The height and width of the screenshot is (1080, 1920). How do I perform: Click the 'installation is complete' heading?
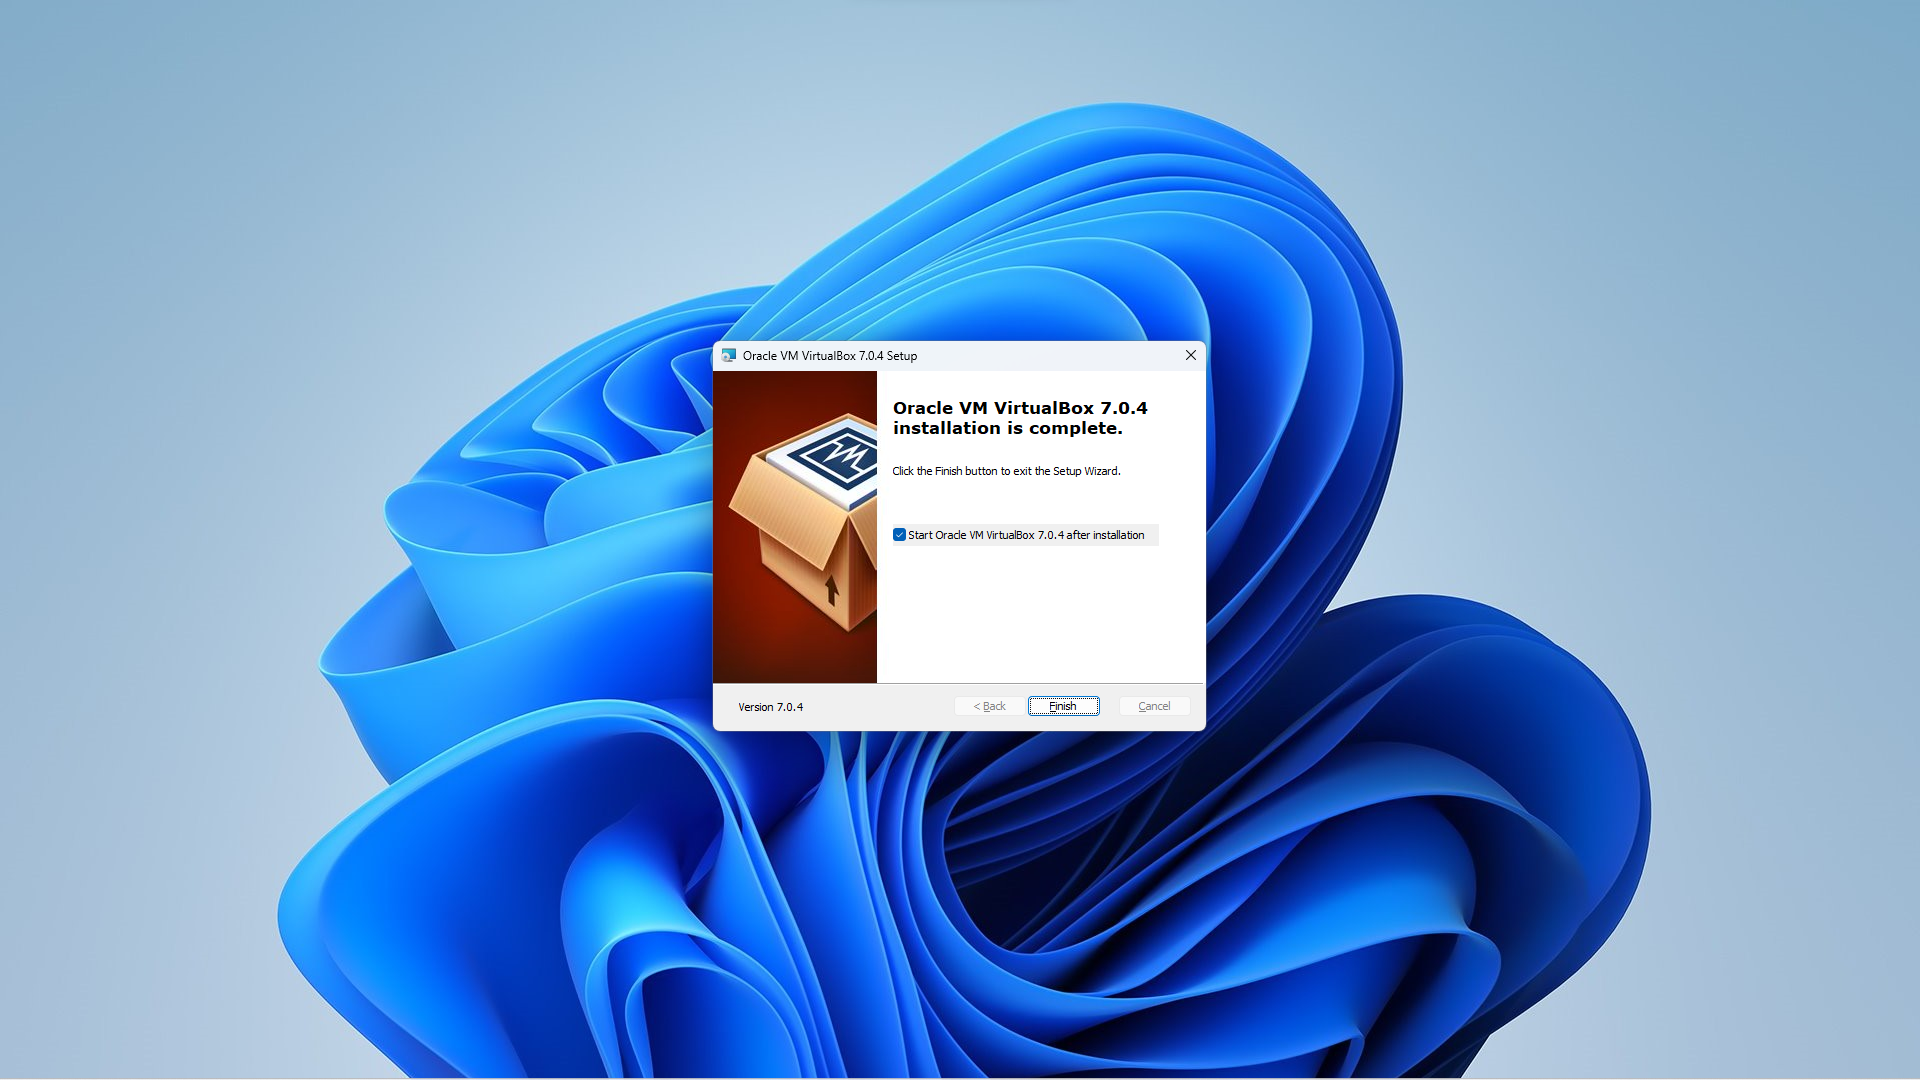coord(1007,428)
